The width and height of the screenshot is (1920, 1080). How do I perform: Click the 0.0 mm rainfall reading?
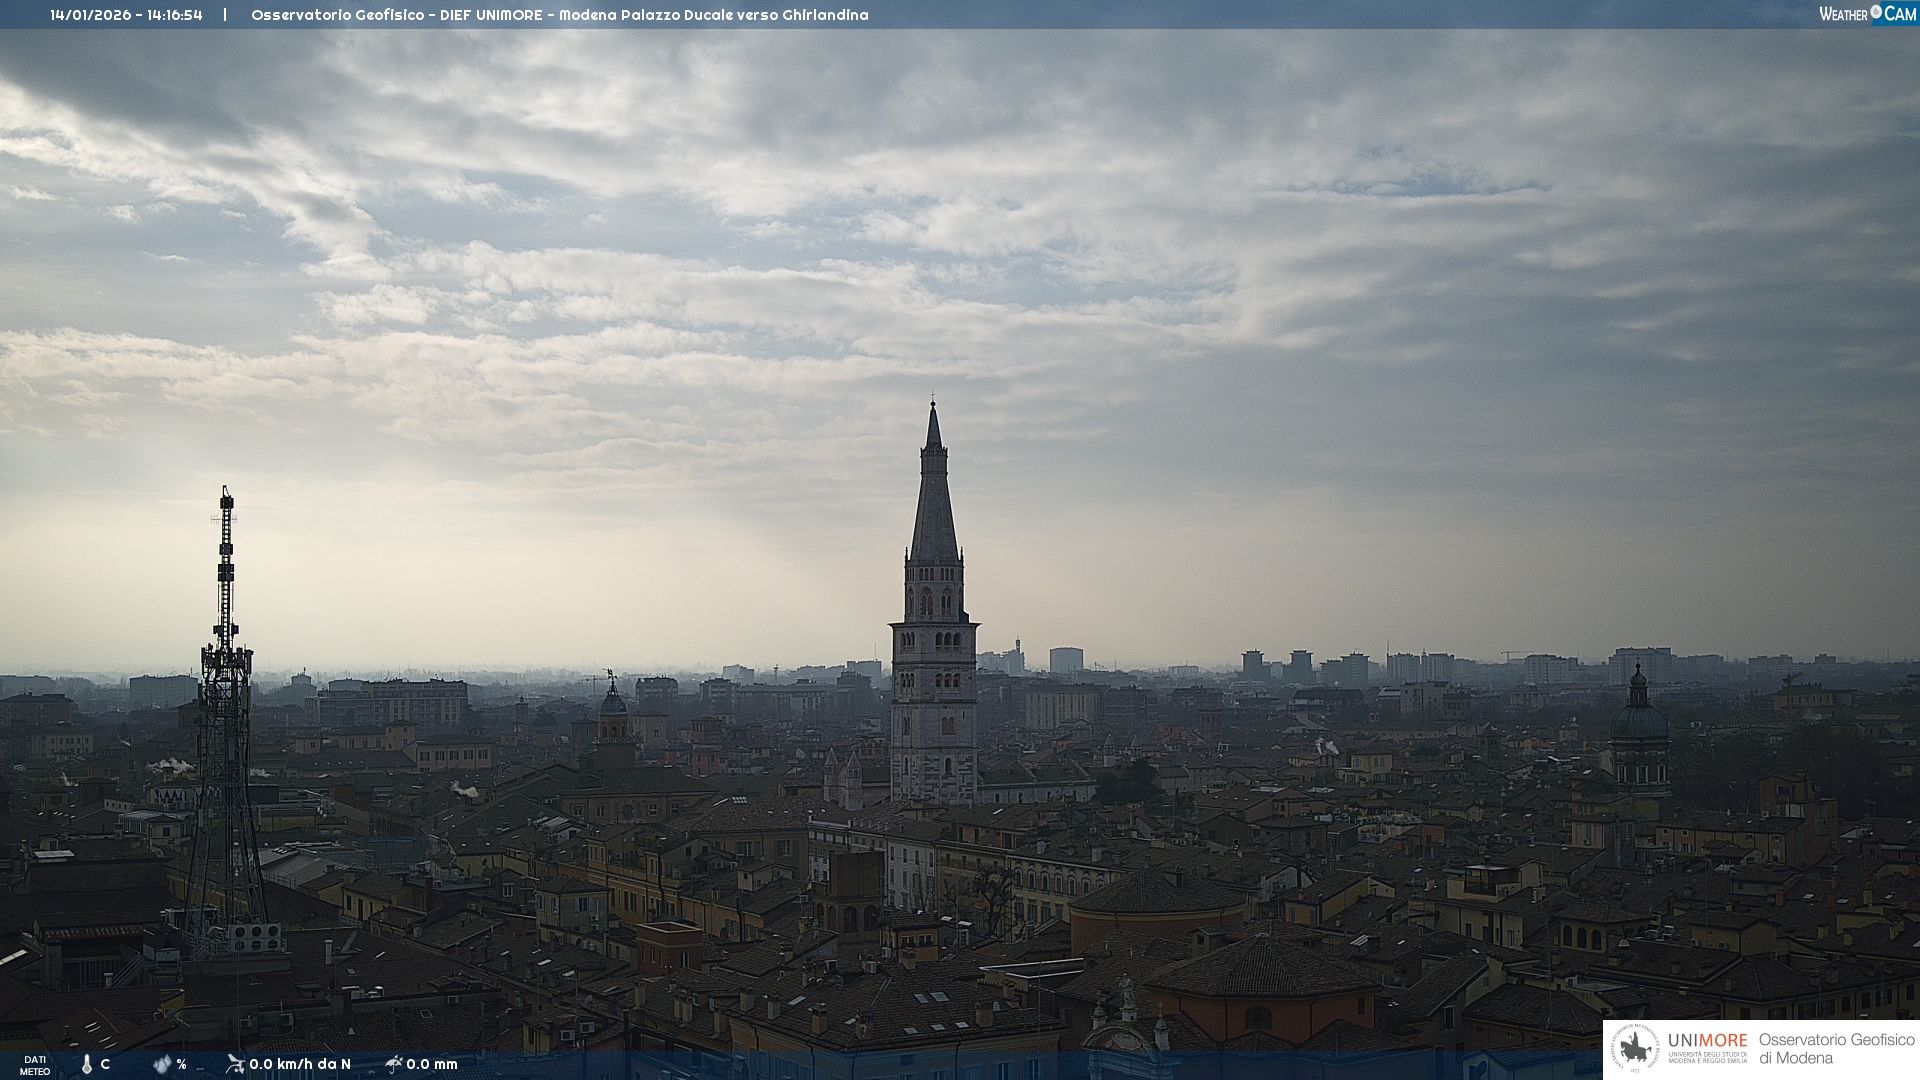pyautogui.click(x=432, y=1064)
